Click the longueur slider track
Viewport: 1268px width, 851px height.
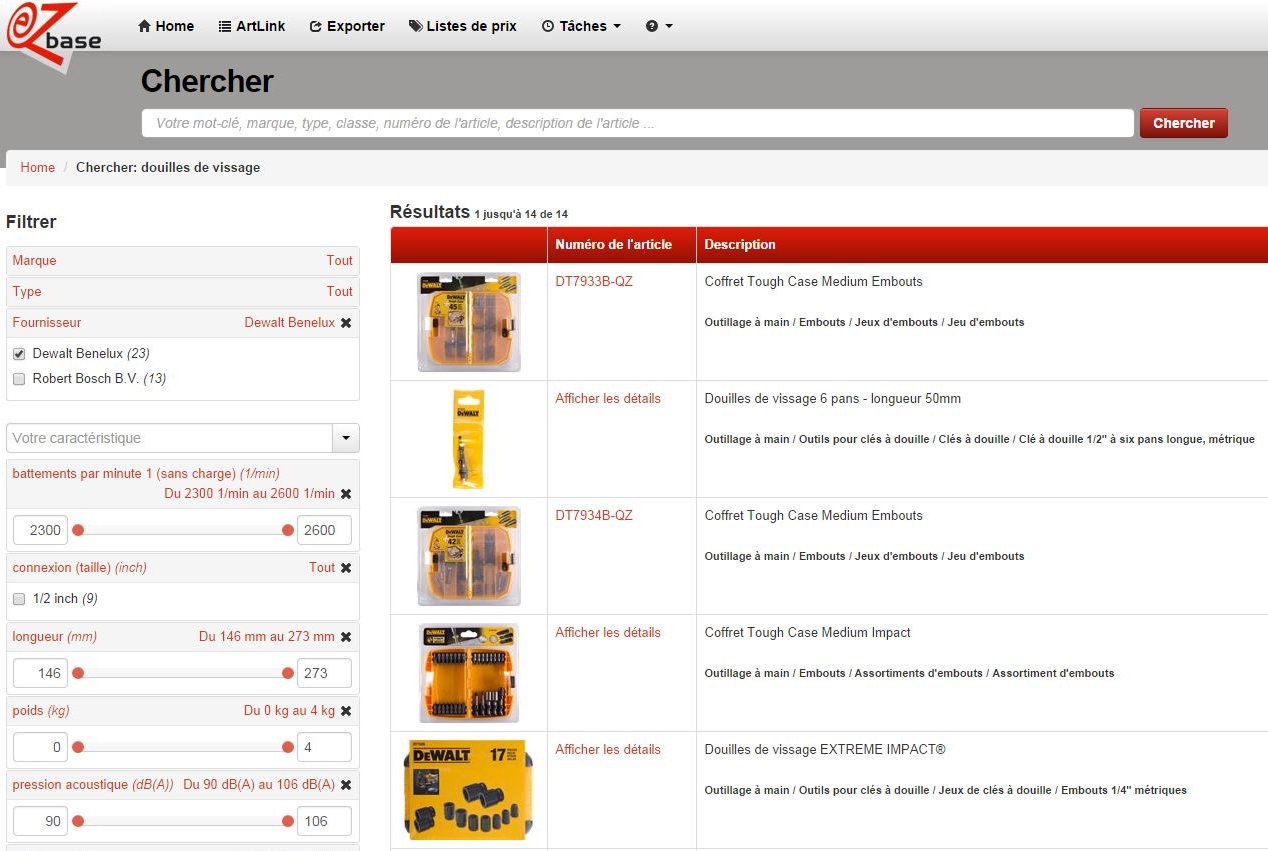183,673
